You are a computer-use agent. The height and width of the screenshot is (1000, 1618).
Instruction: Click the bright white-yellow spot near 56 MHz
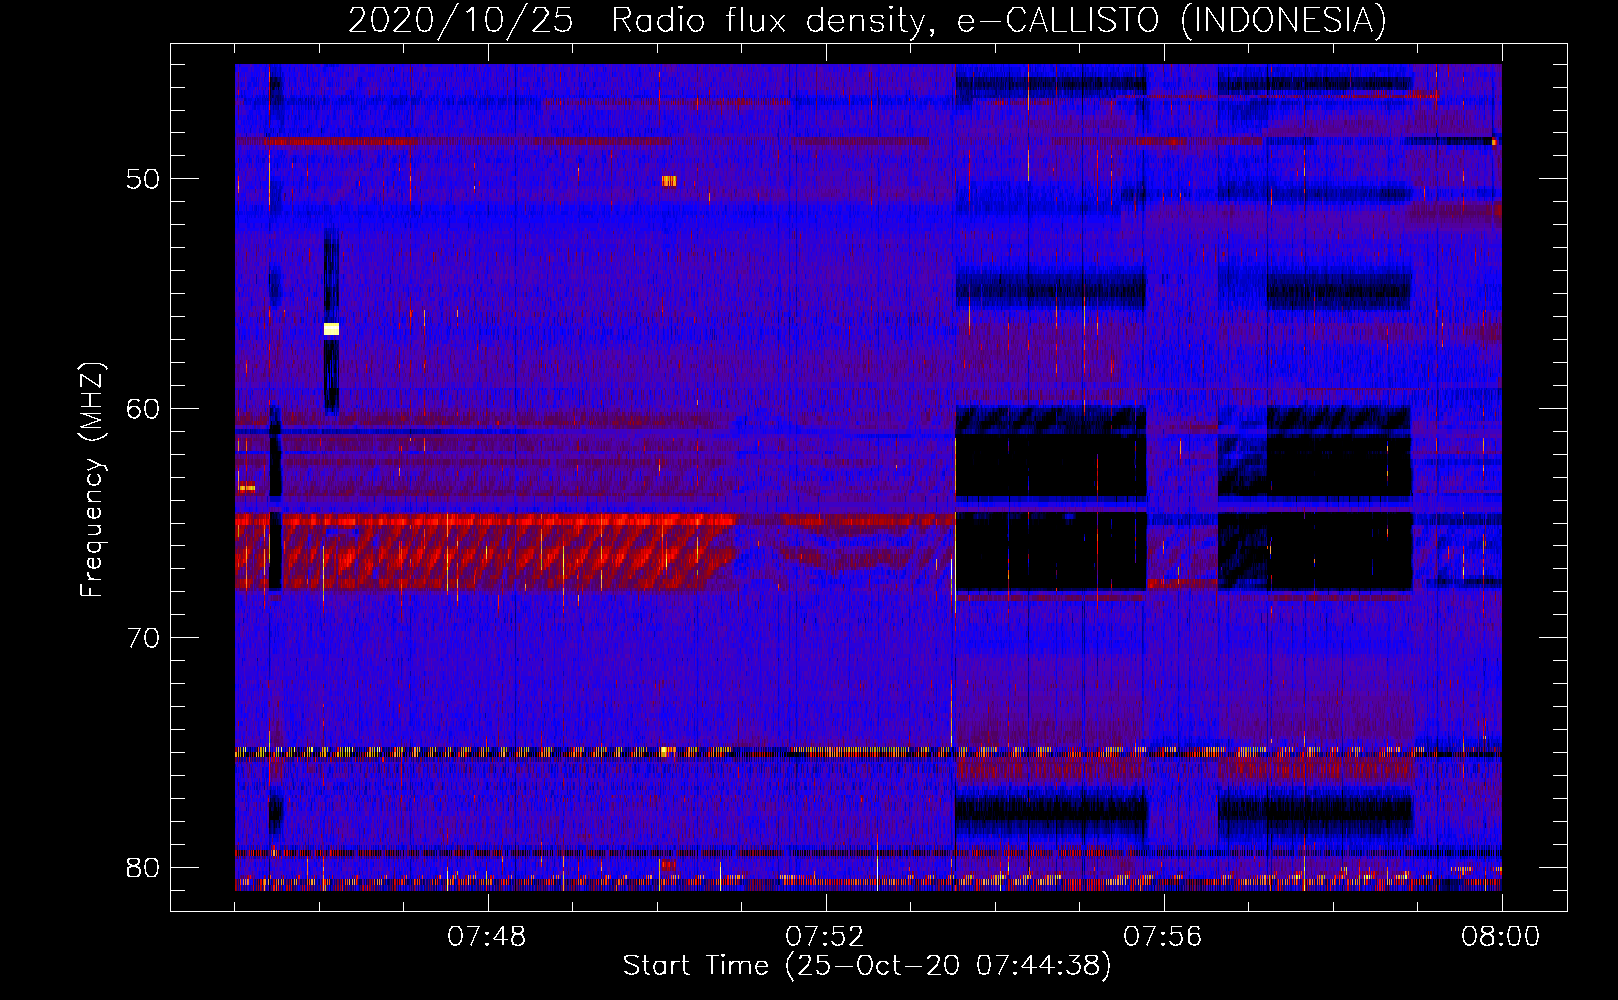pyautogui.click(x=331, y=329)
